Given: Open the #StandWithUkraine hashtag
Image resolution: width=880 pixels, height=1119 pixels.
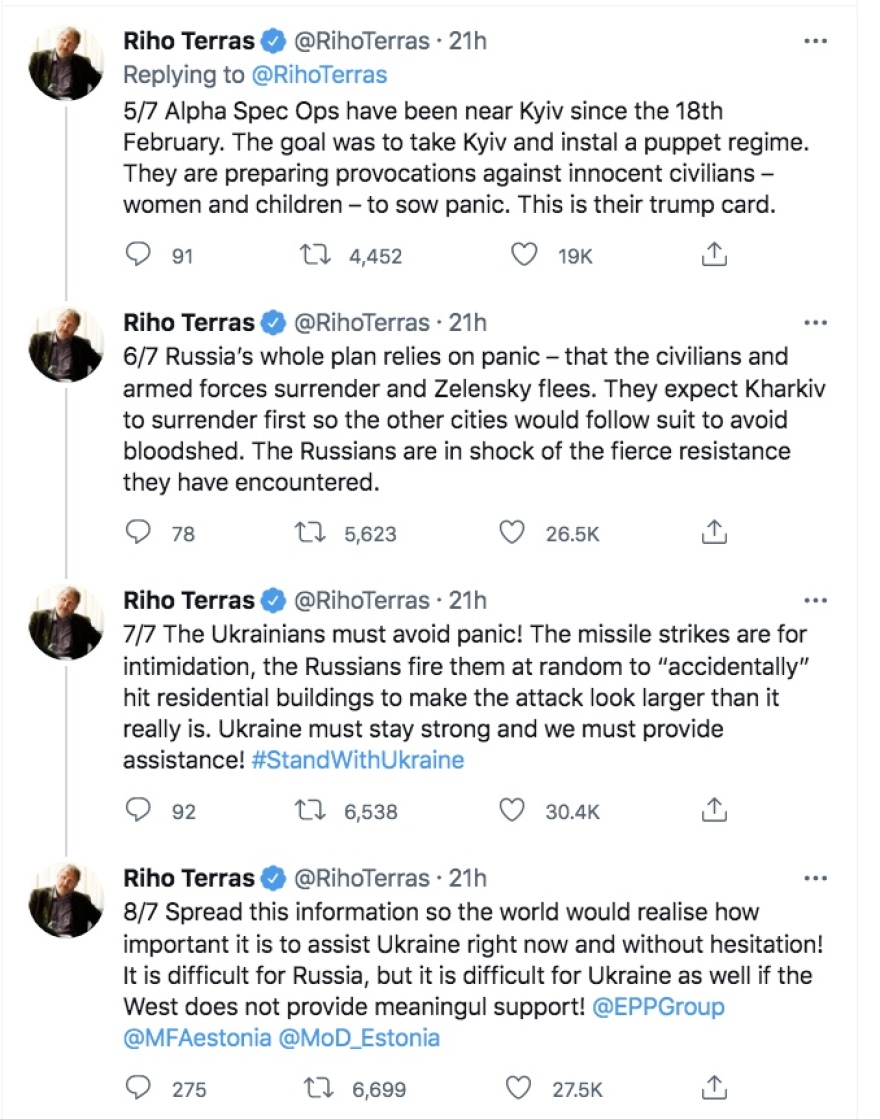Looking at the screenshot, I should (x=357, y=760).
